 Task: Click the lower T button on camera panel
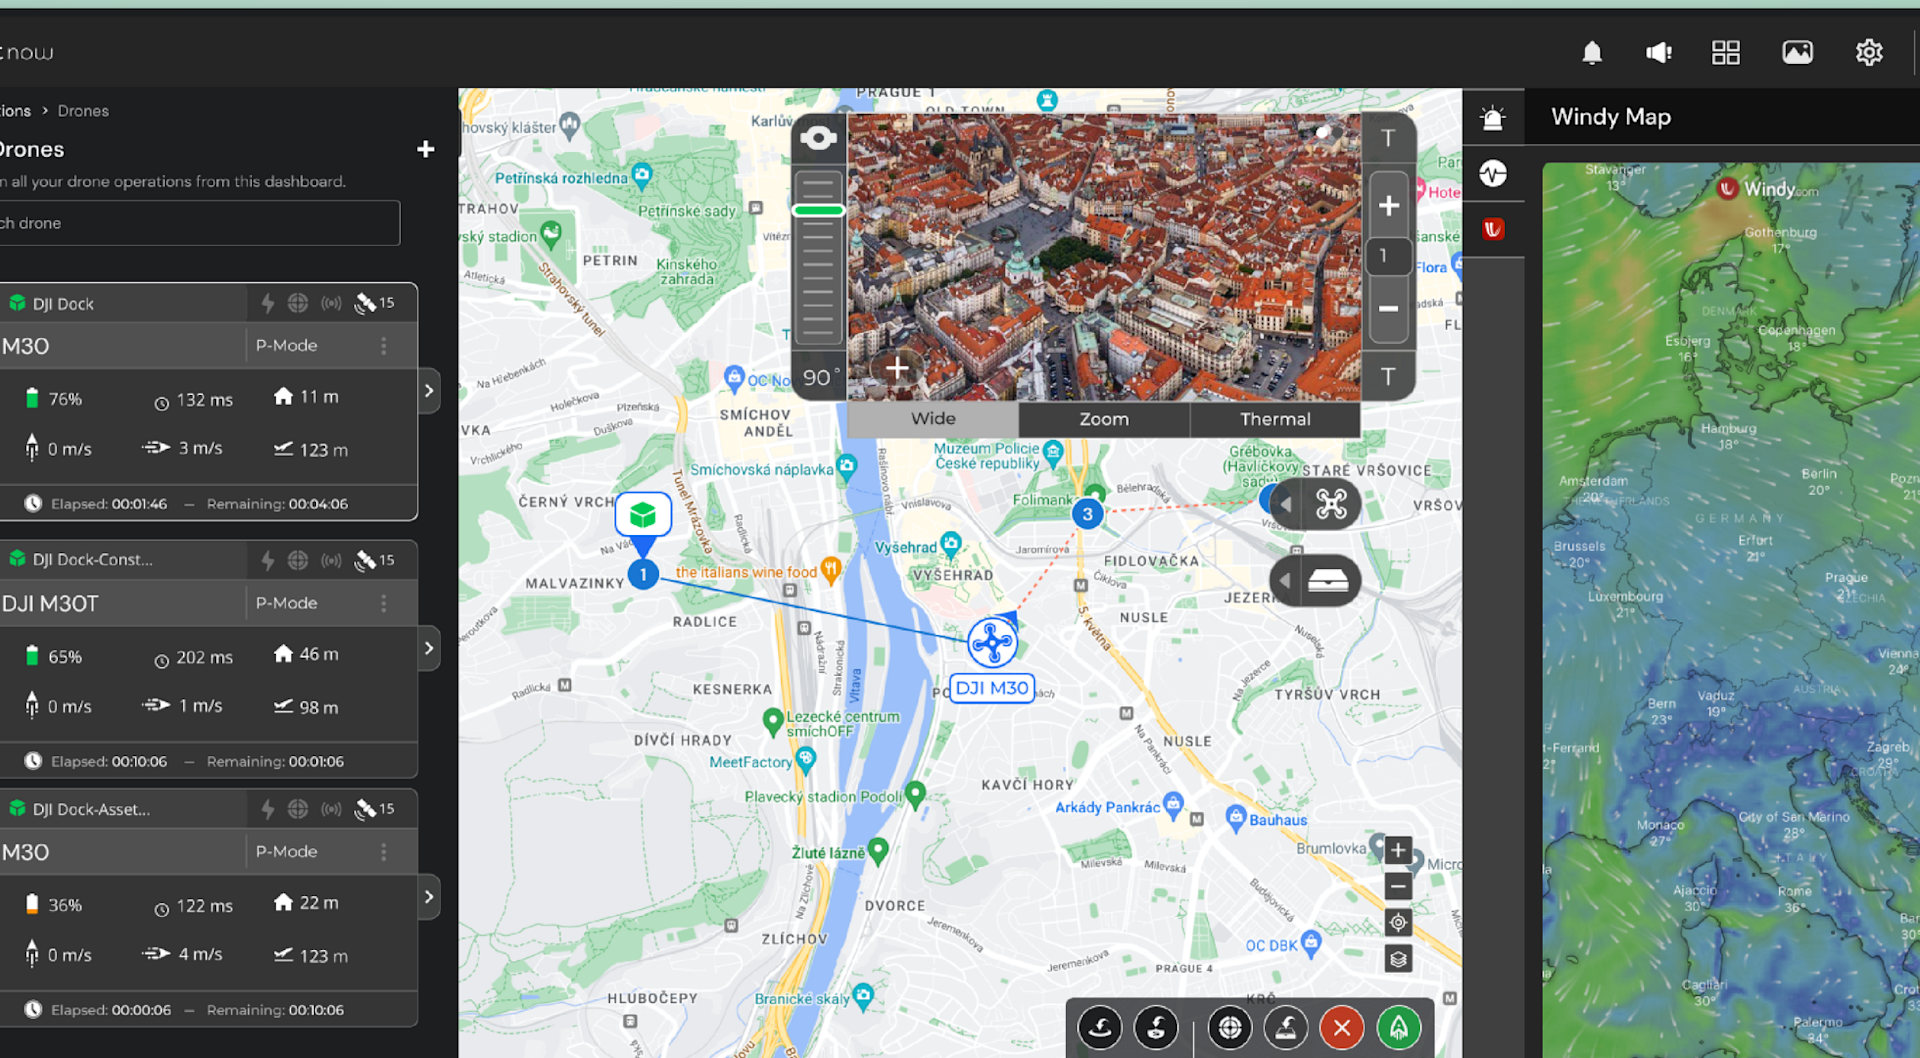(x=1388, y=377)
